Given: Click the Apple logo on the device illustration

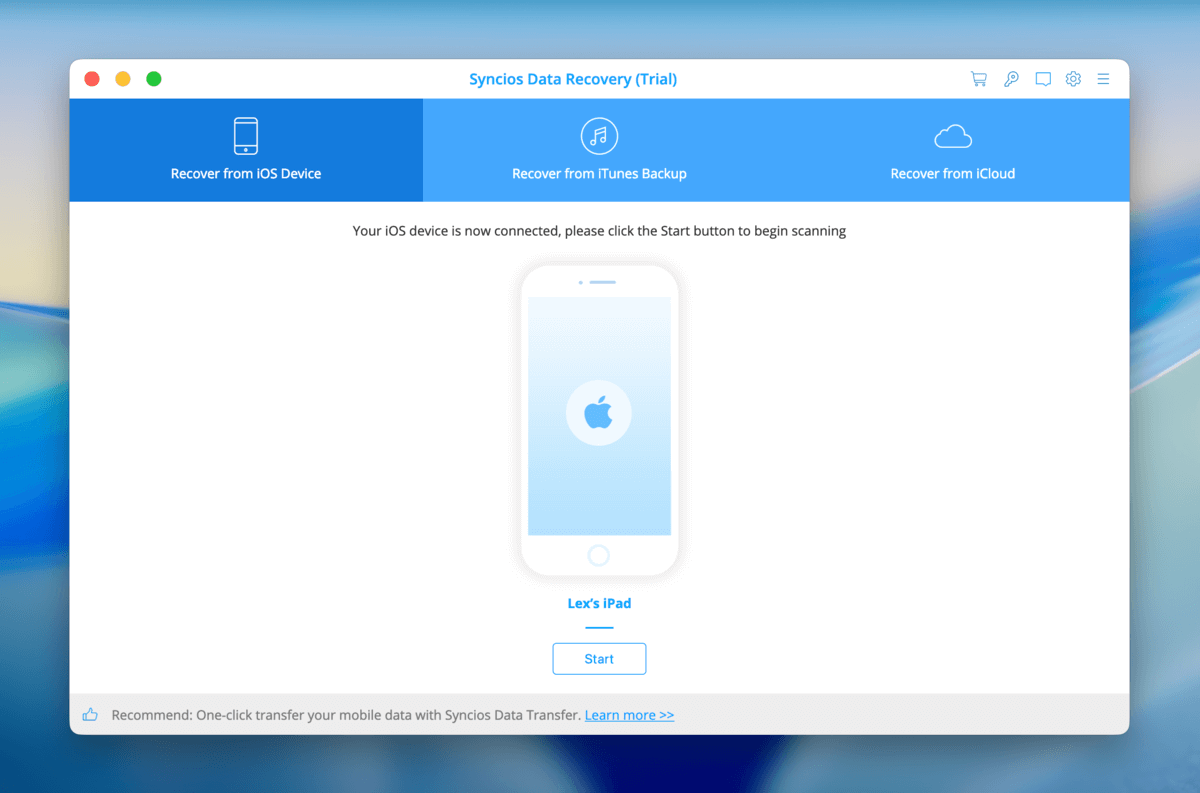Looking at the screenshot, I should [x=599, y=412].
